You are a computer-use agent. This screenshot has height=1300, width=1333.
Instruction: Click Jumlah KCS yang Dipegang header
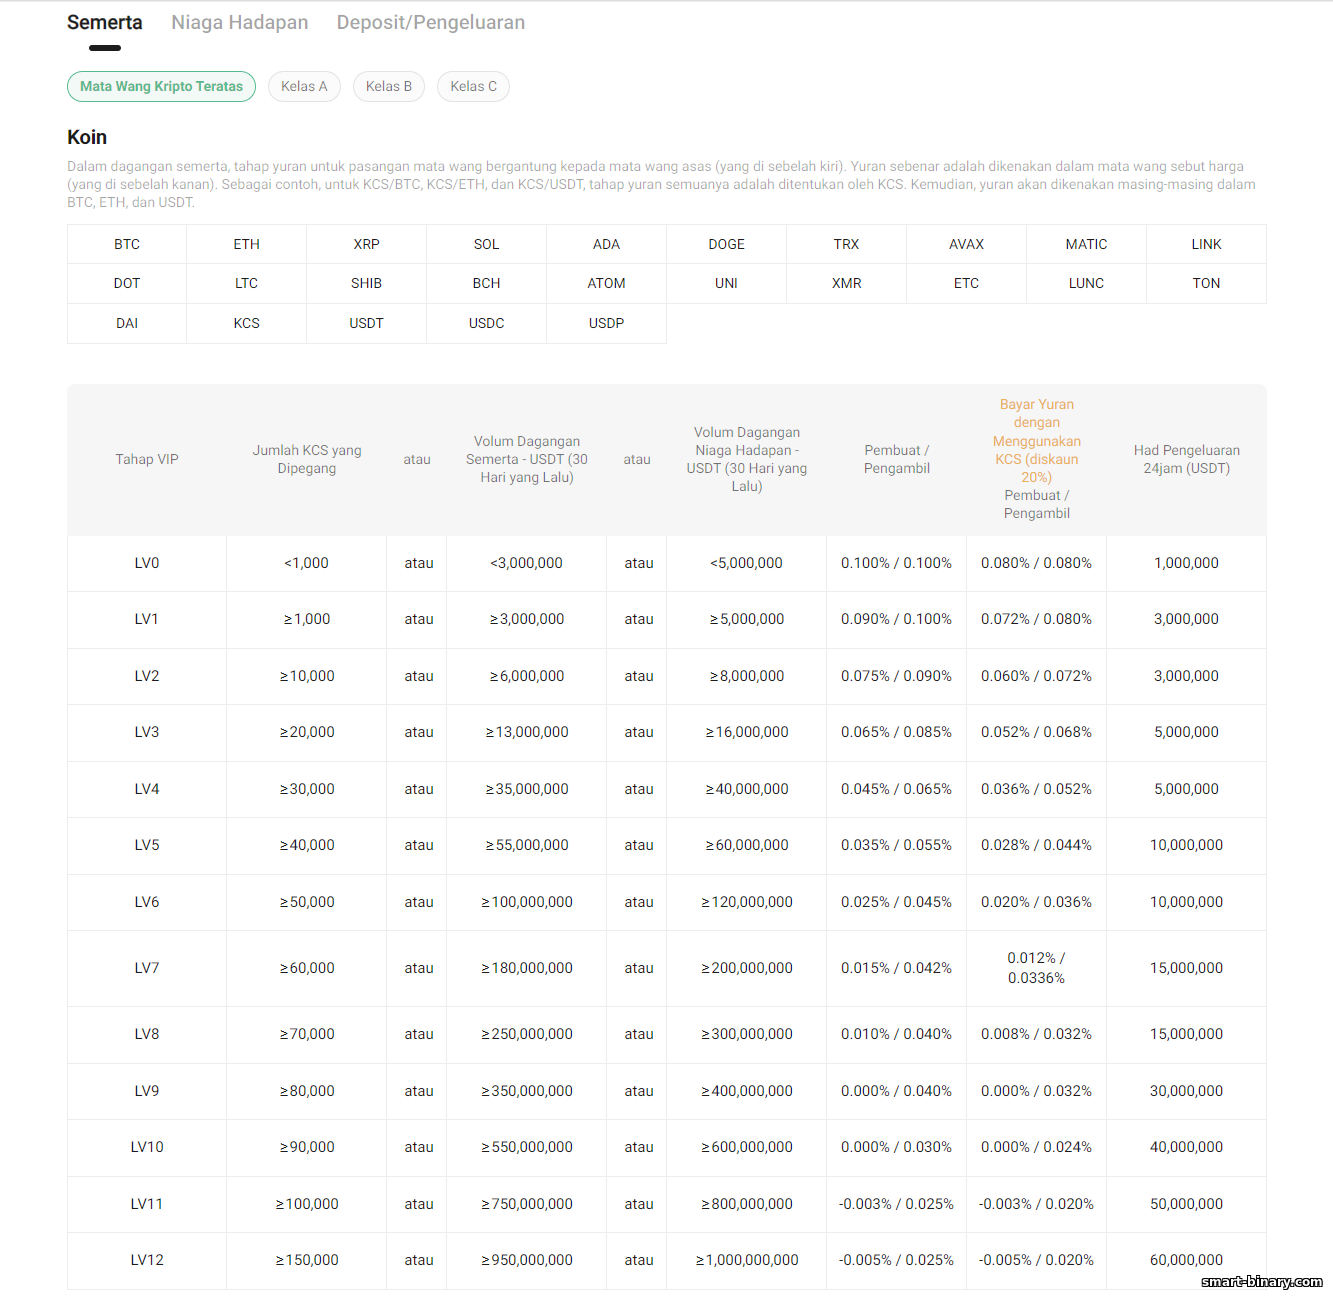307,460
